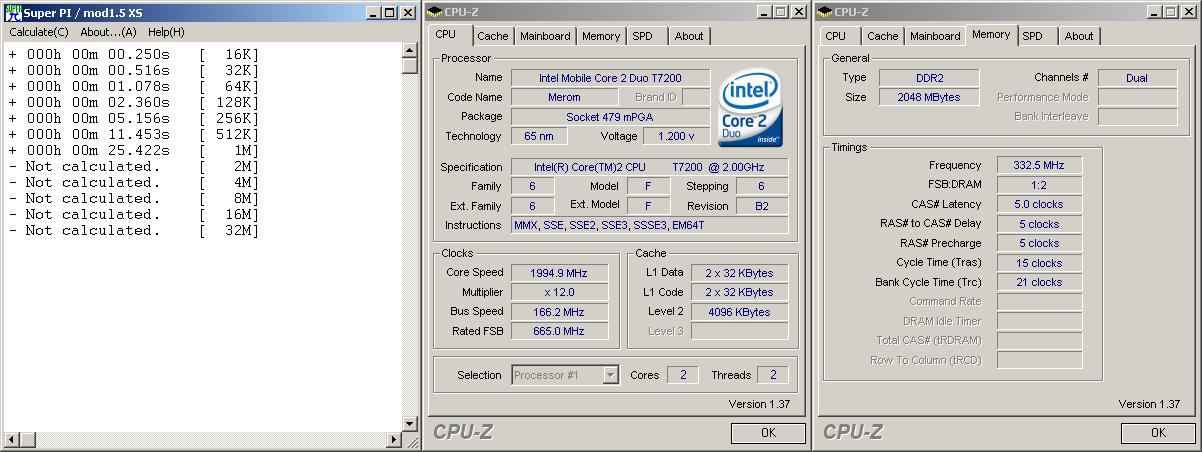Click the Specification field Intel(R) Core(TM)2 CPU
The width and height of the screenshot is (1202, 452).
[649, 167]
